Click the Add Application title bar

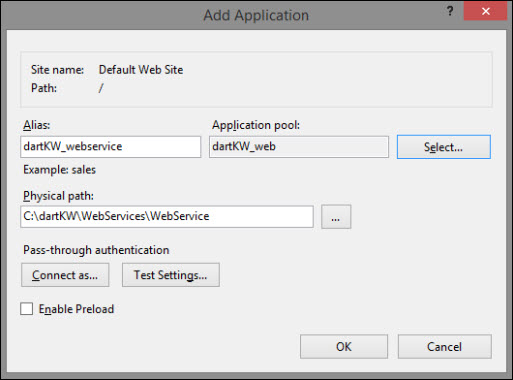point(256,15)
